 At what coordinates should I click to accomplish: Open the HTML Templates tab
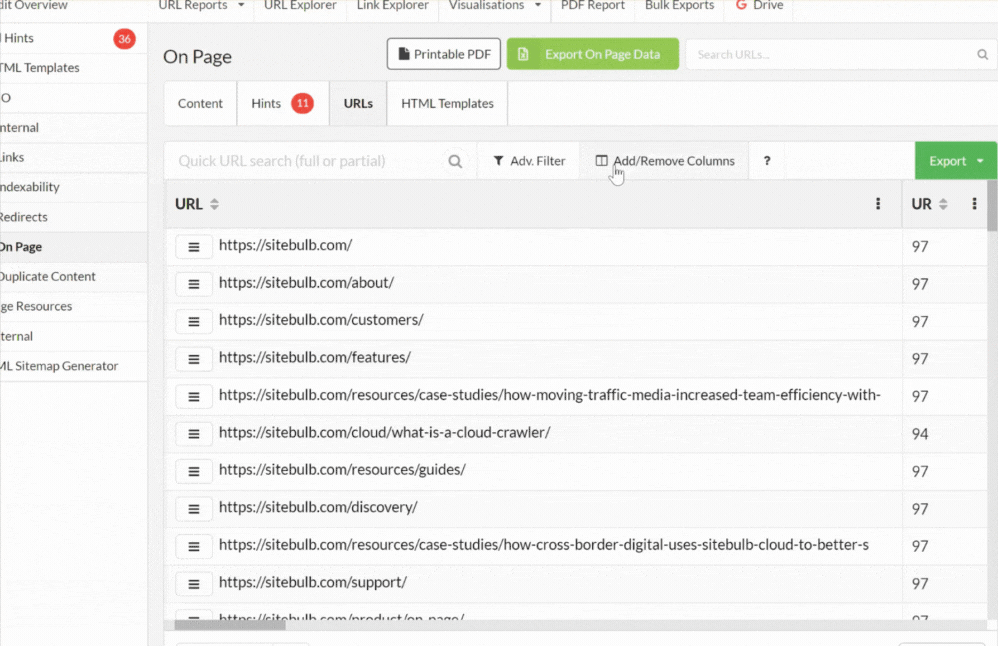coord(447,103)
